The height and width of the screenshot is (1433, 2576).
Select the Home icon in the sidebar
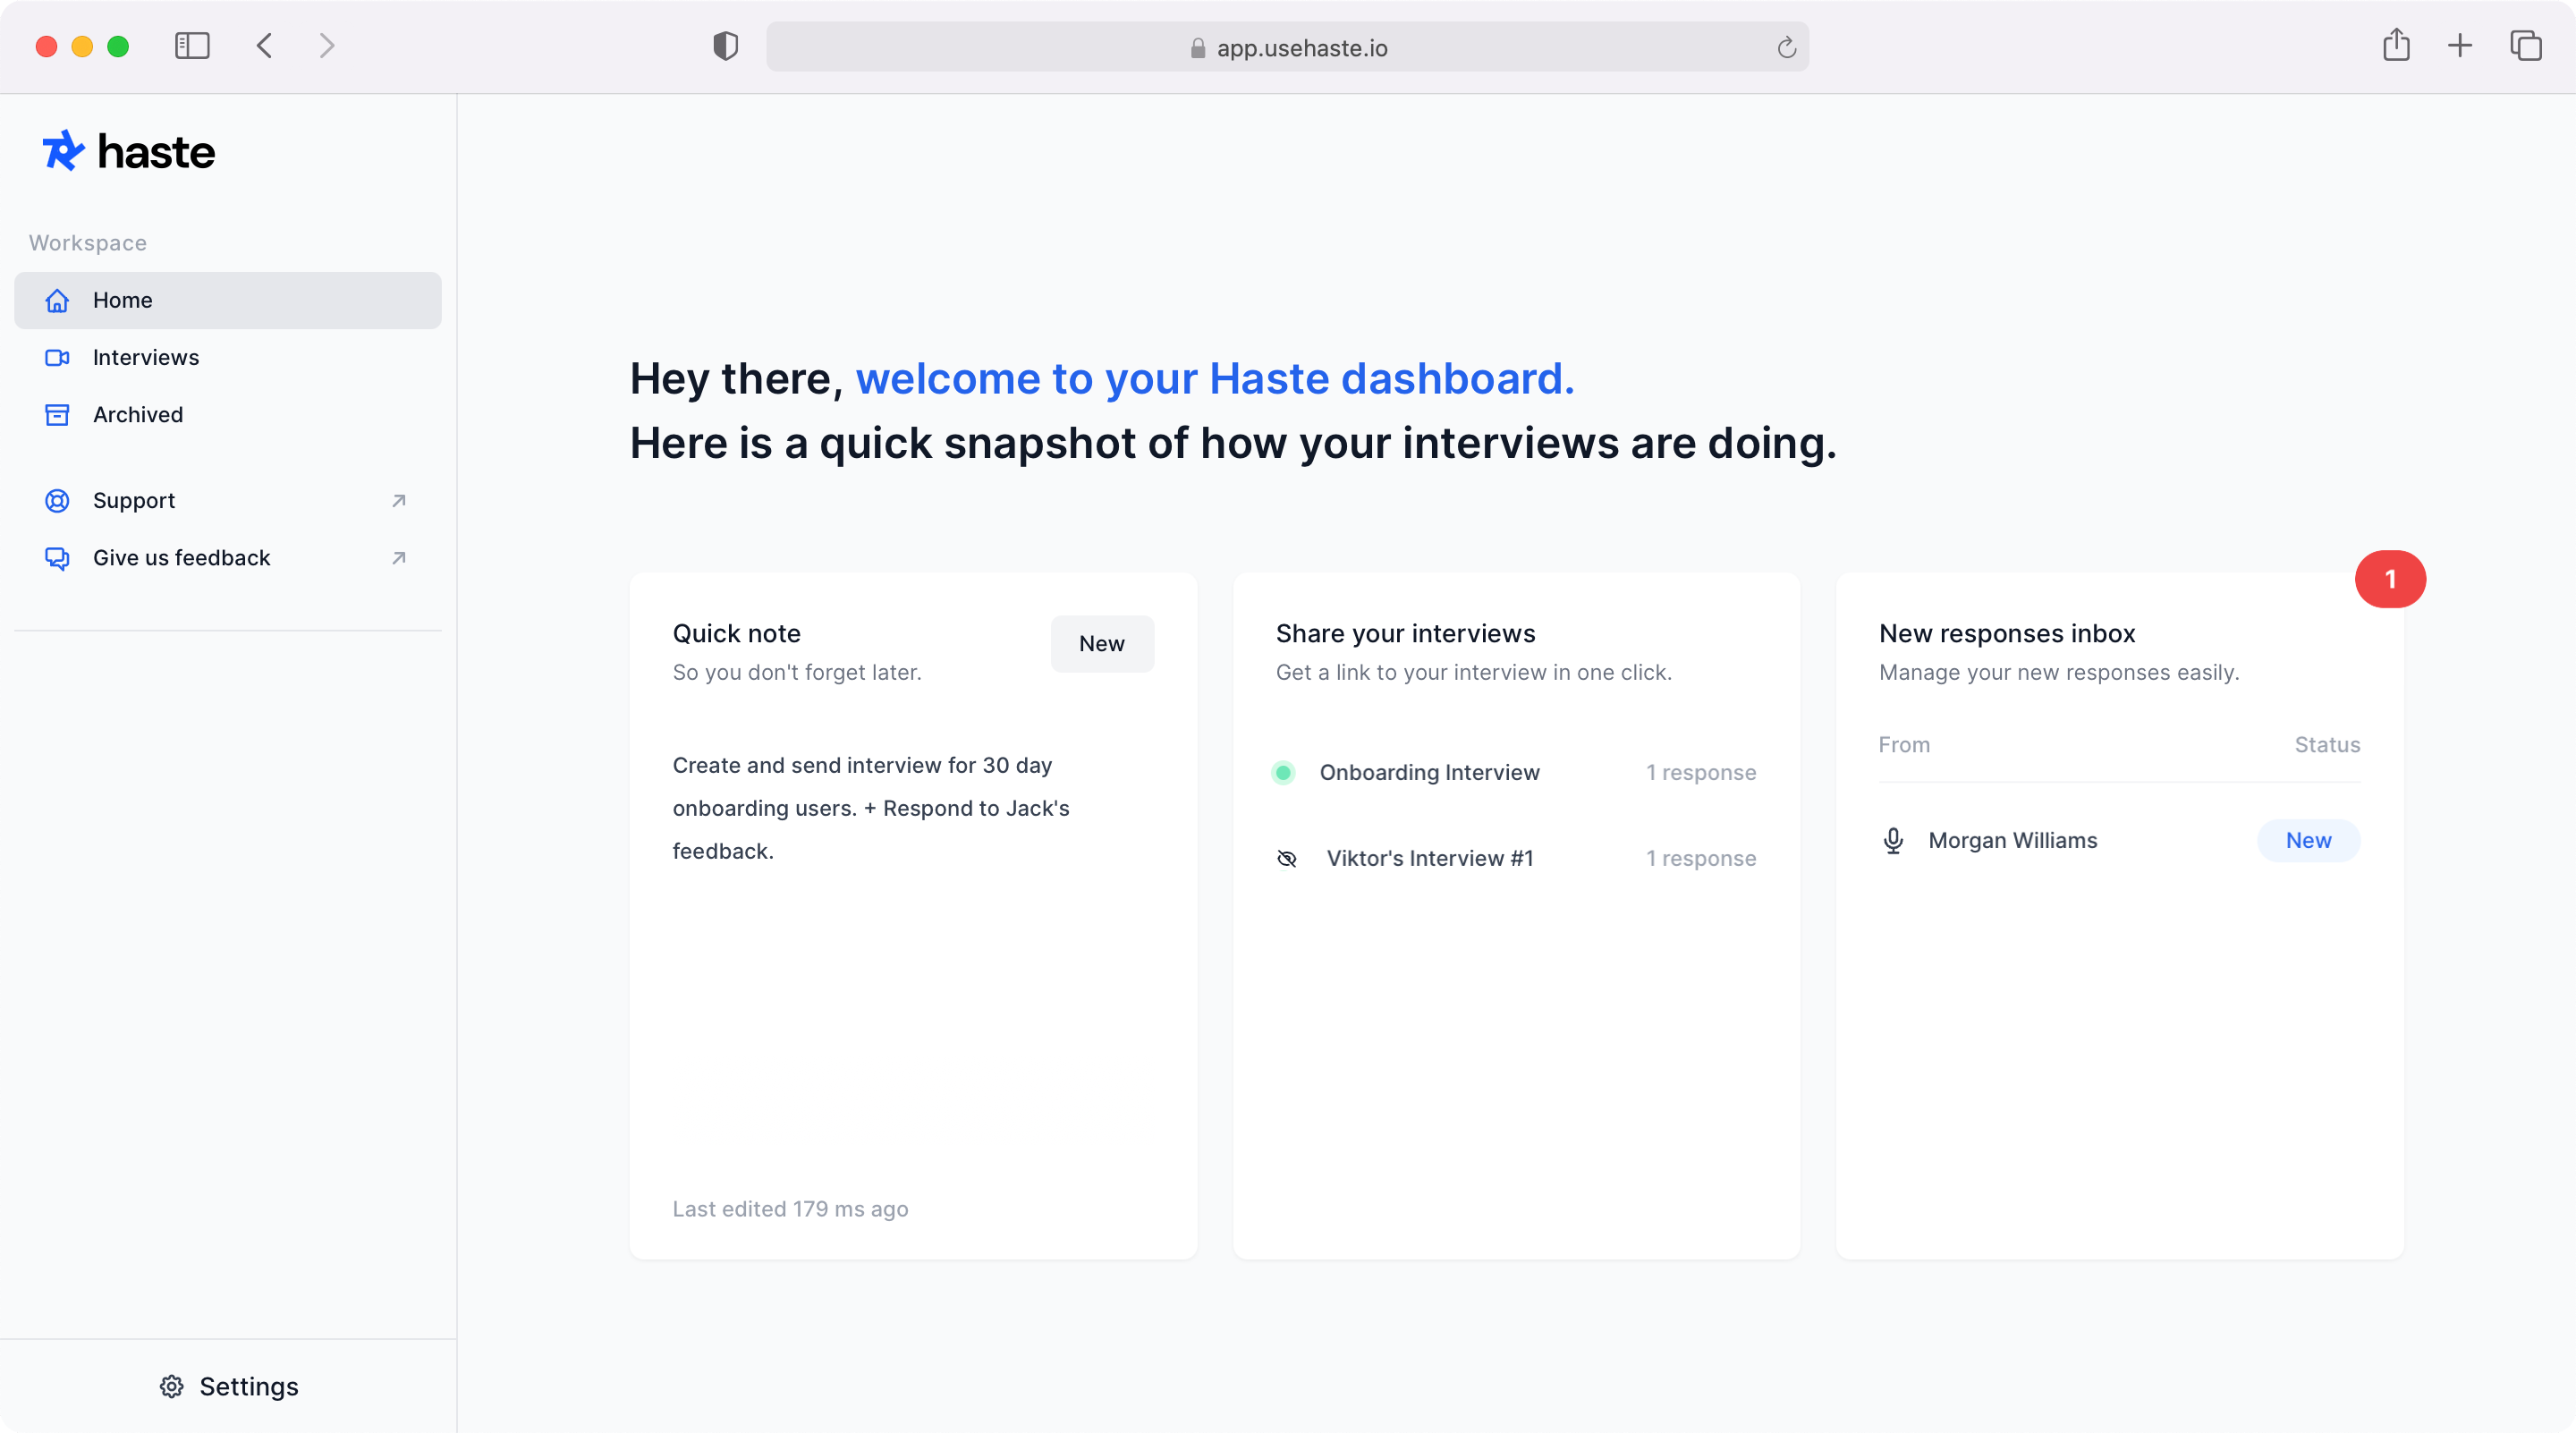point(57,300)
